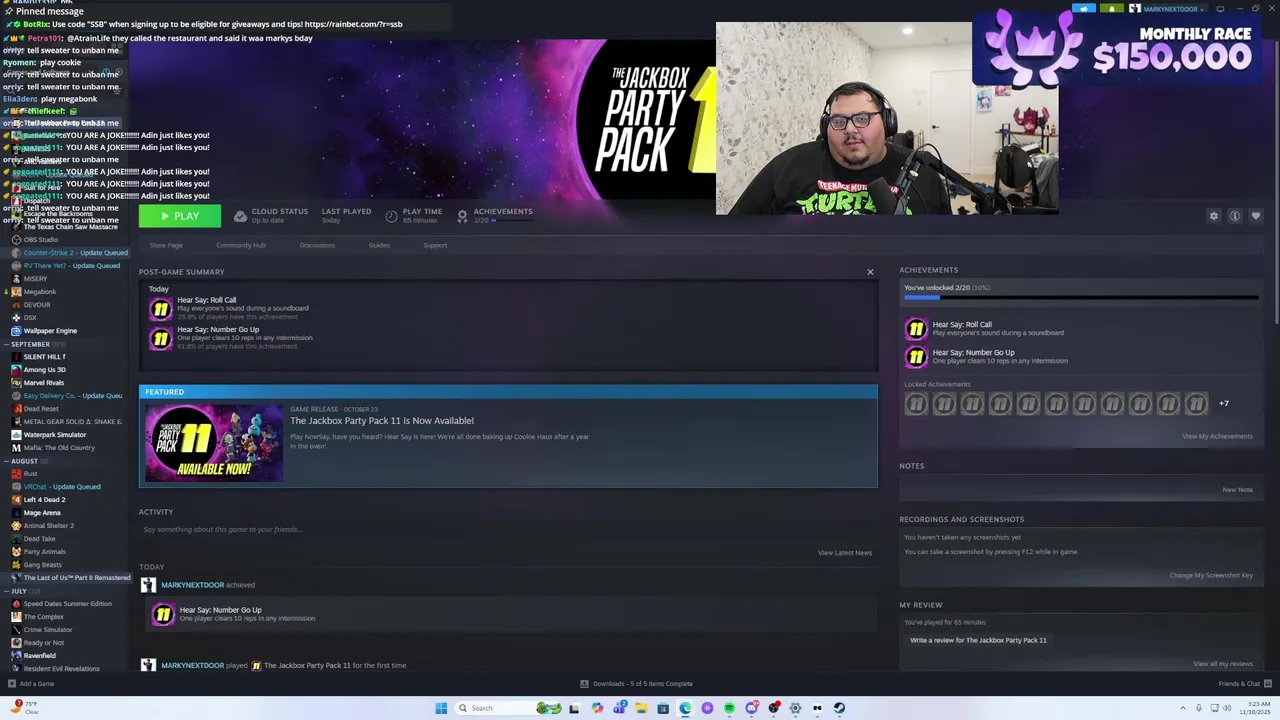
Task: Collapse the AUGUST library group
Action: 25,461
